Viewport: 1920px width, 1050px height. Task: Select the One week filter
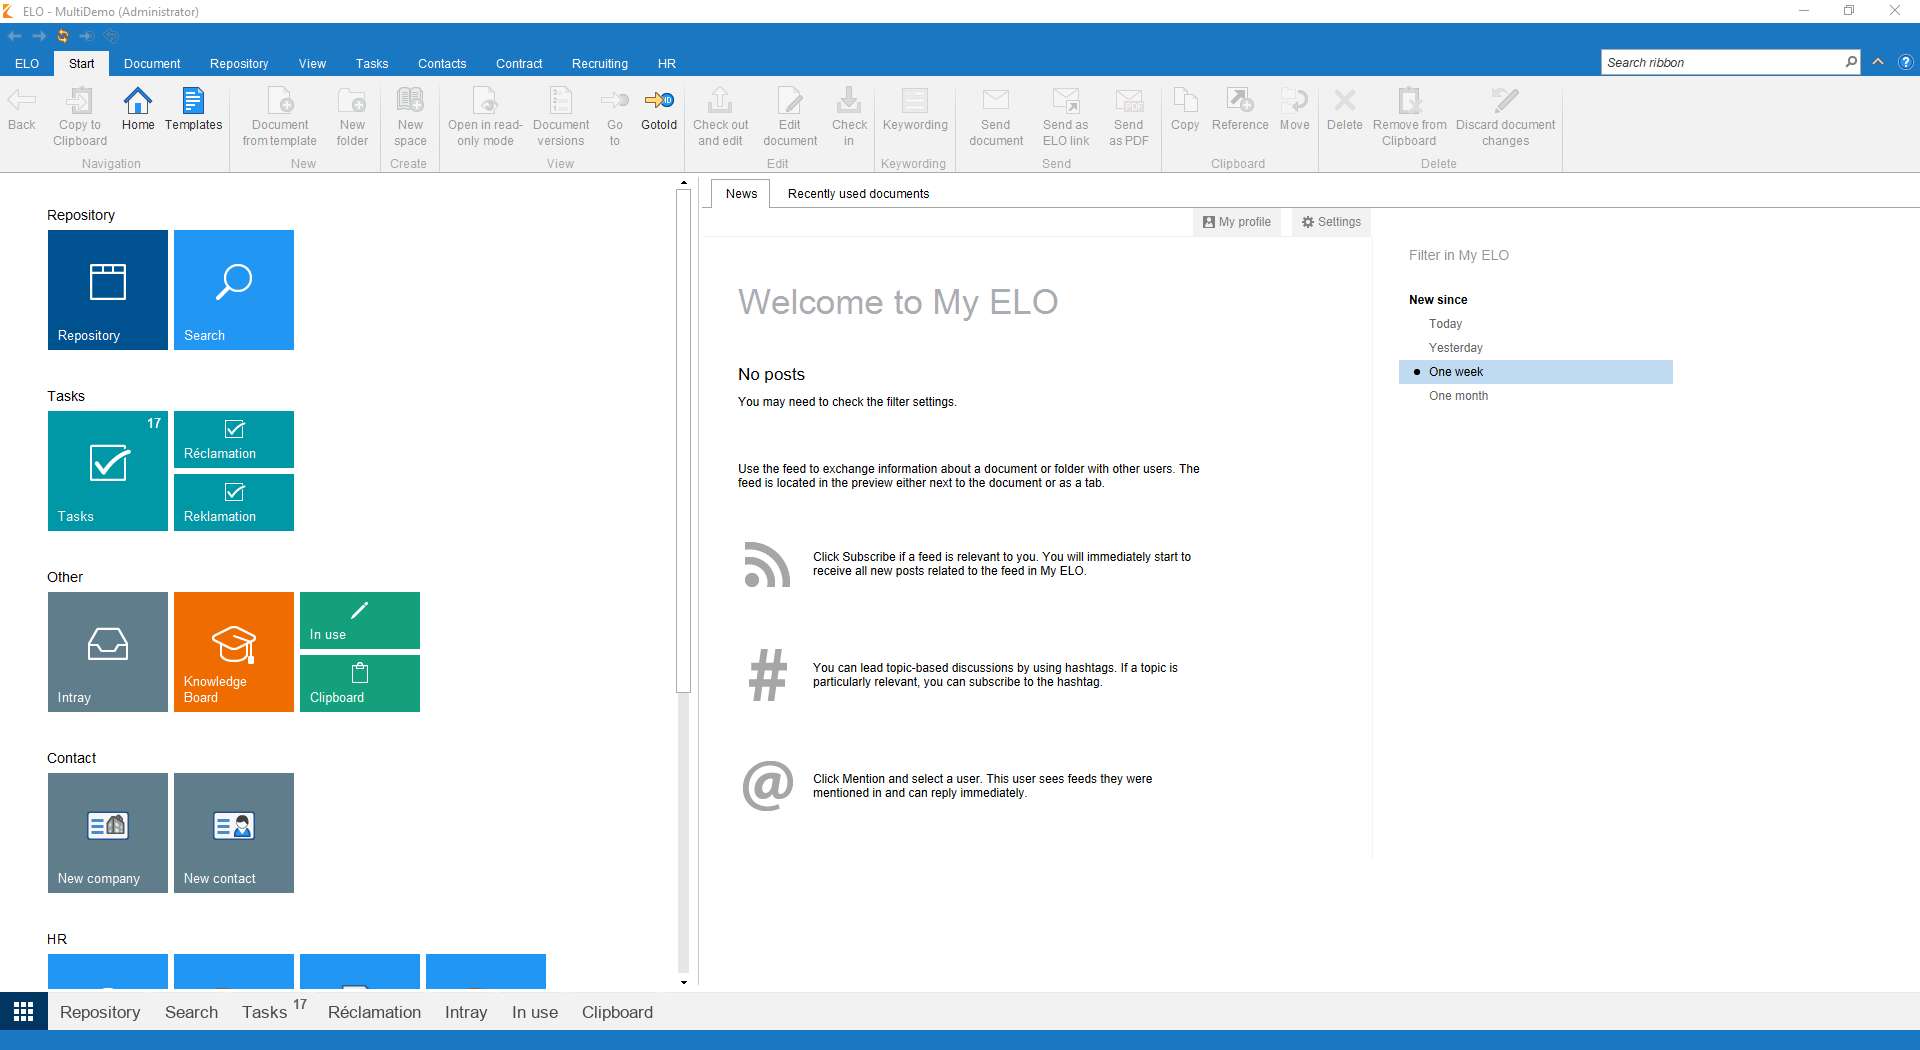pyautogui.click(x=1455, y=372)
